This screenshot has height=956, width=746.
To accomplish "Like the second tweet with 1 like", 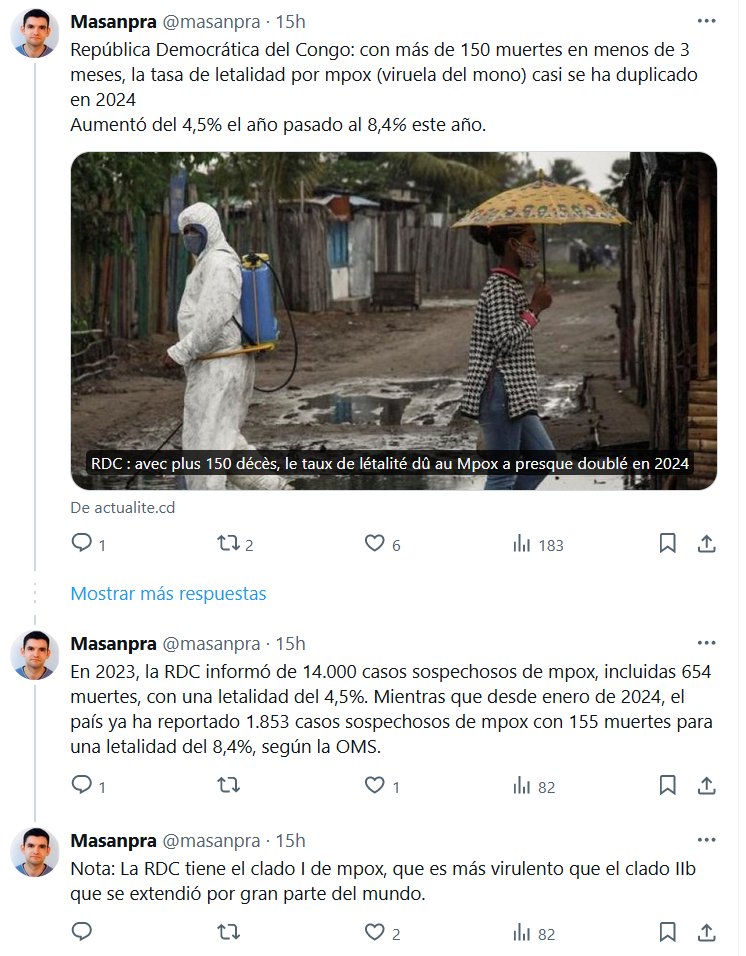I will point(374,786).
